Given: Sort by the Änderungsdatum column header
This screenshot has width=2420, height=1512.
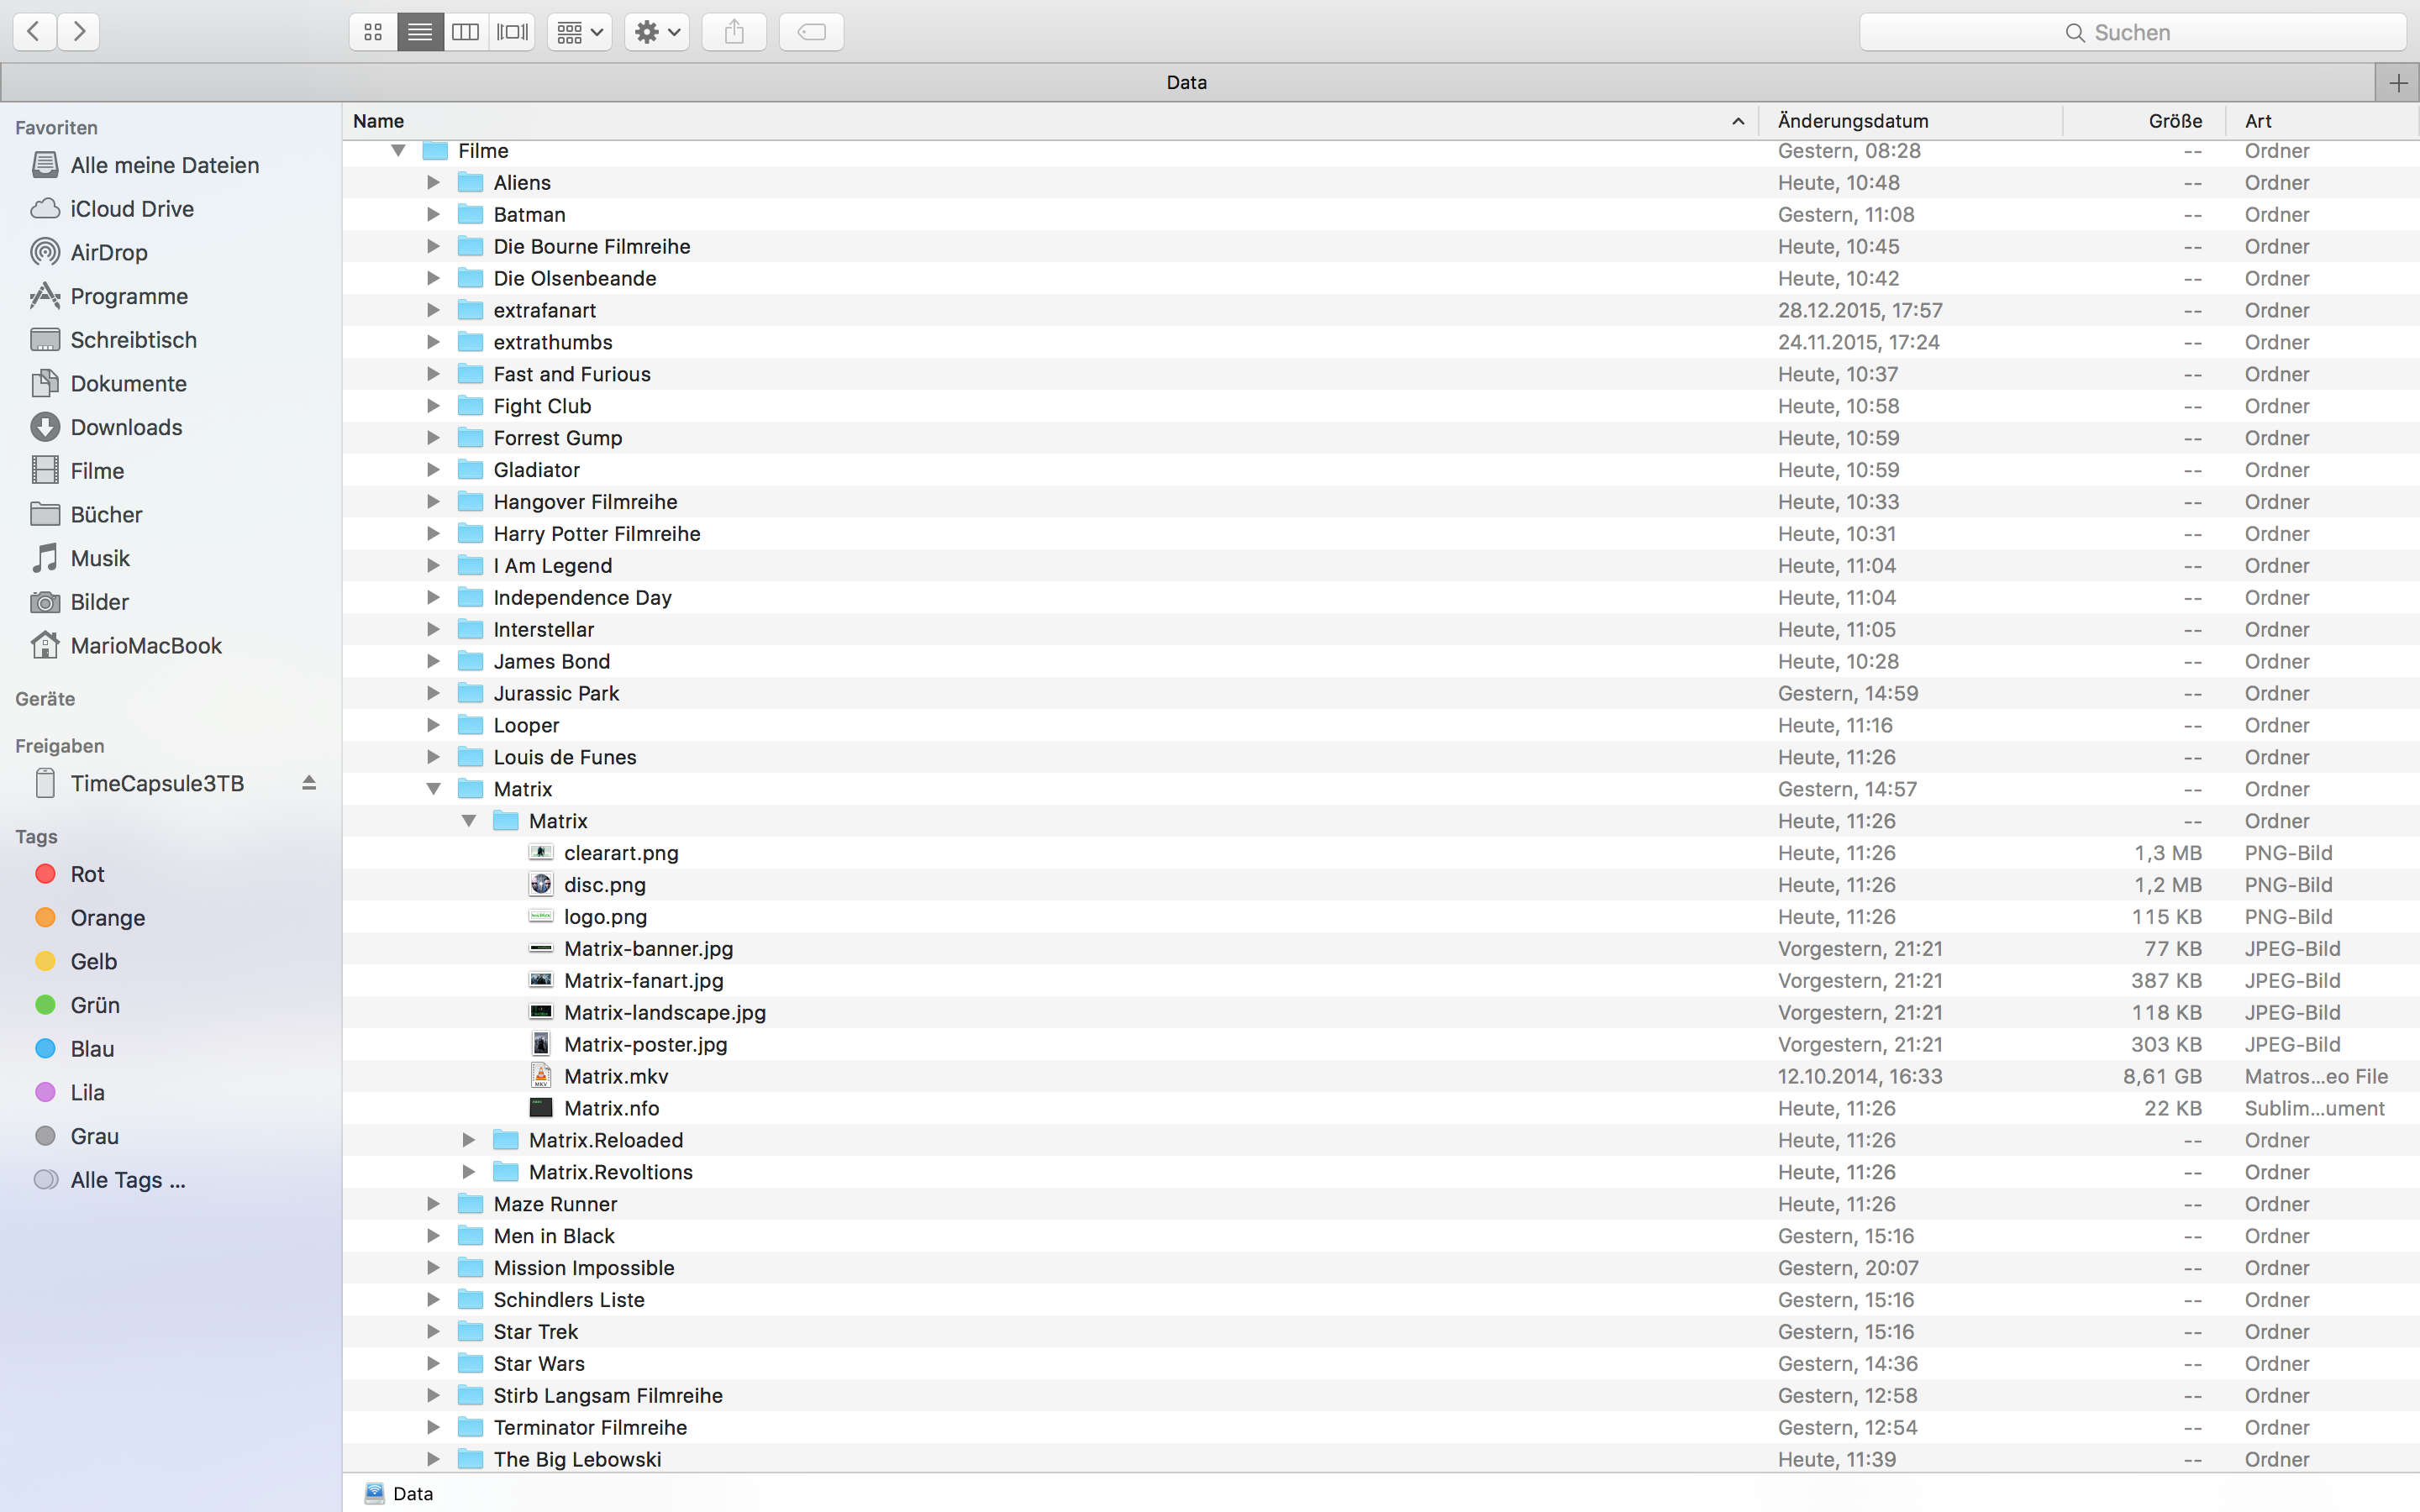Looking at the screenshot, I should 1910,121.
